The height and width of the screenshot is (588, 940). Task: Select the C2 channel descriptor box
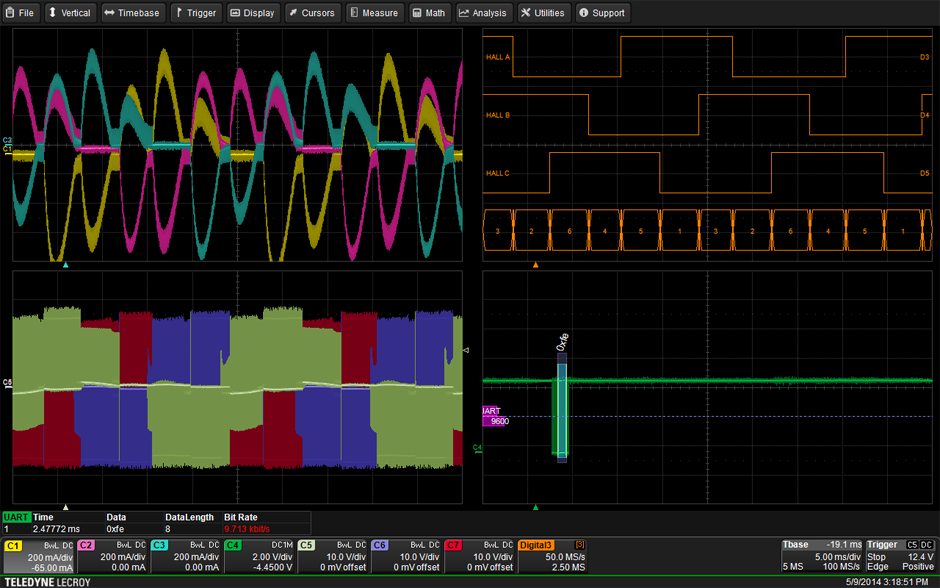click(112, 556)
